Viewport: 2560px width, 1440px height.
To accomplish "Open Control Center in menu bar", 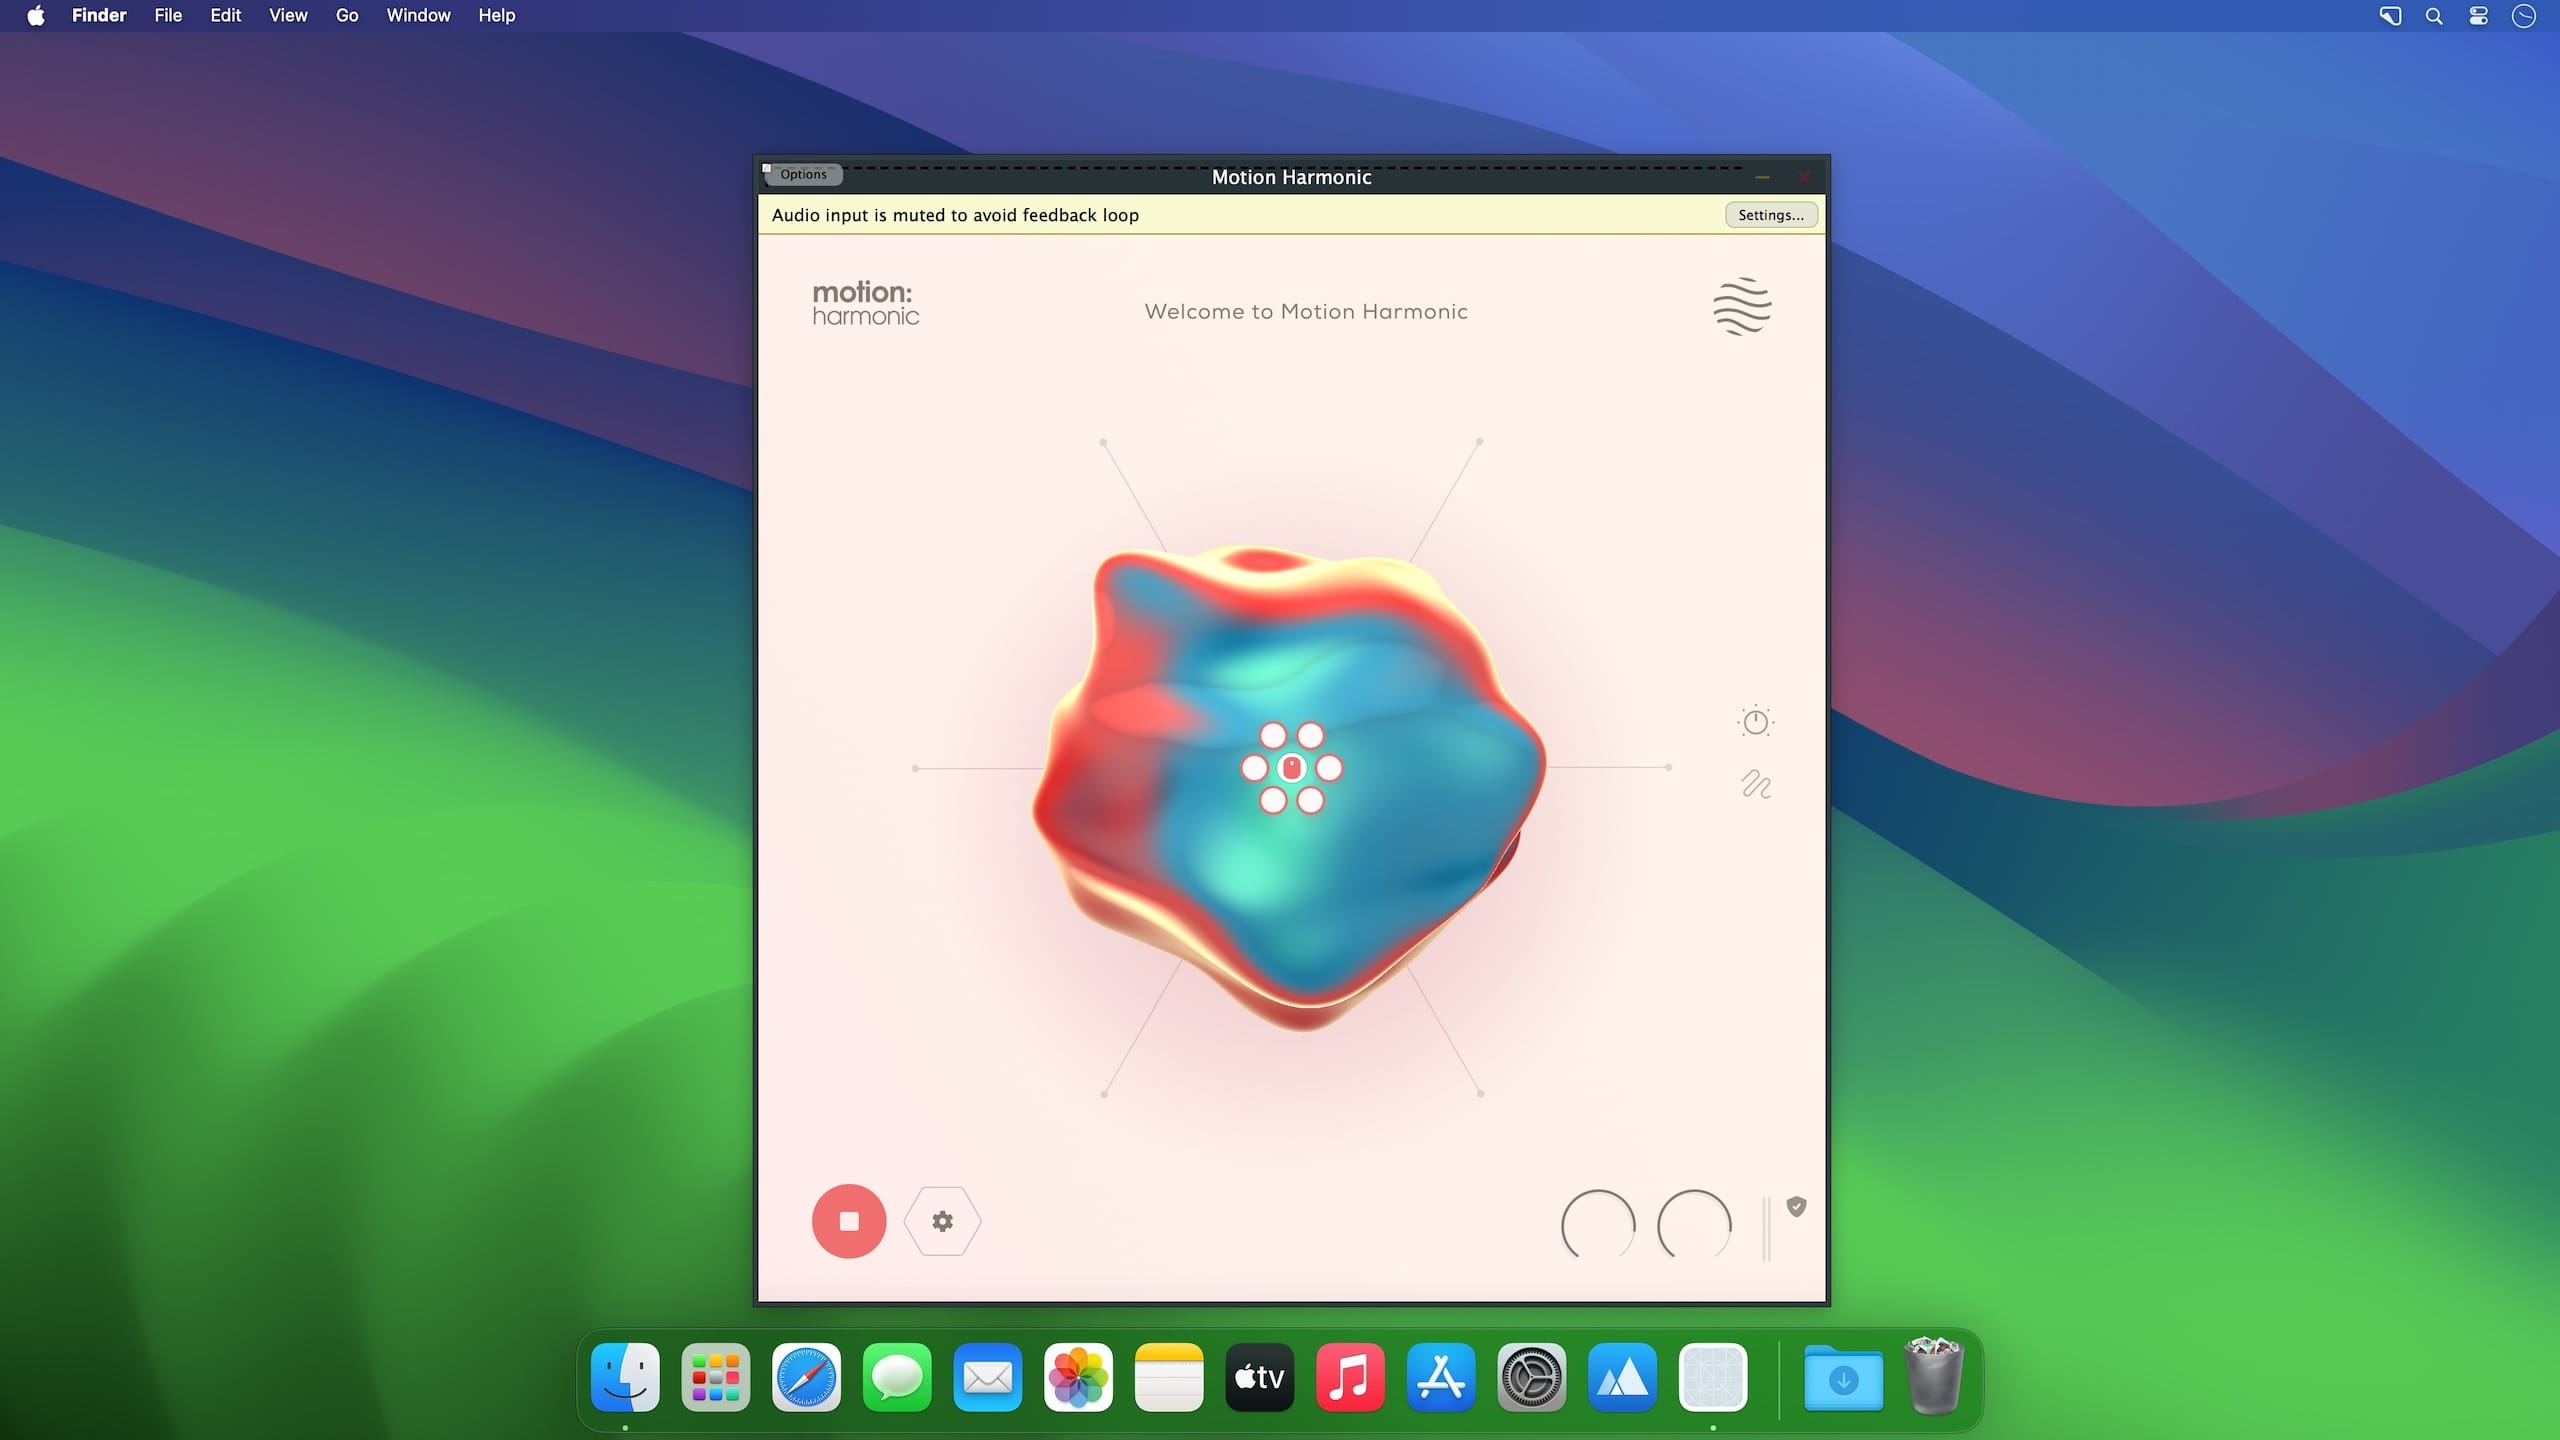I will [x=2478, y=15].
